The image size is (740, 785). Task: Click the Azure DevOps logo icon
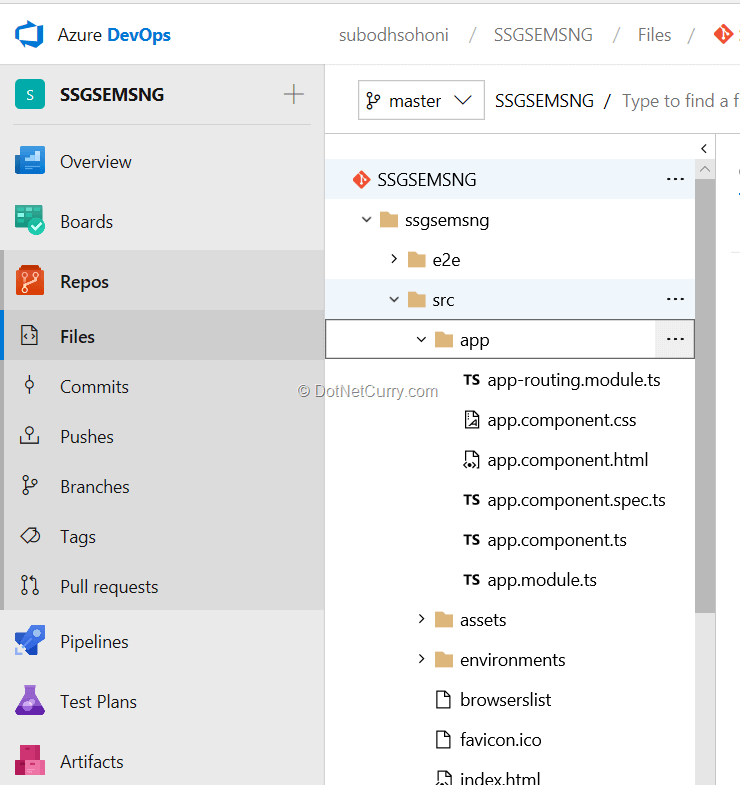[29, 35]
